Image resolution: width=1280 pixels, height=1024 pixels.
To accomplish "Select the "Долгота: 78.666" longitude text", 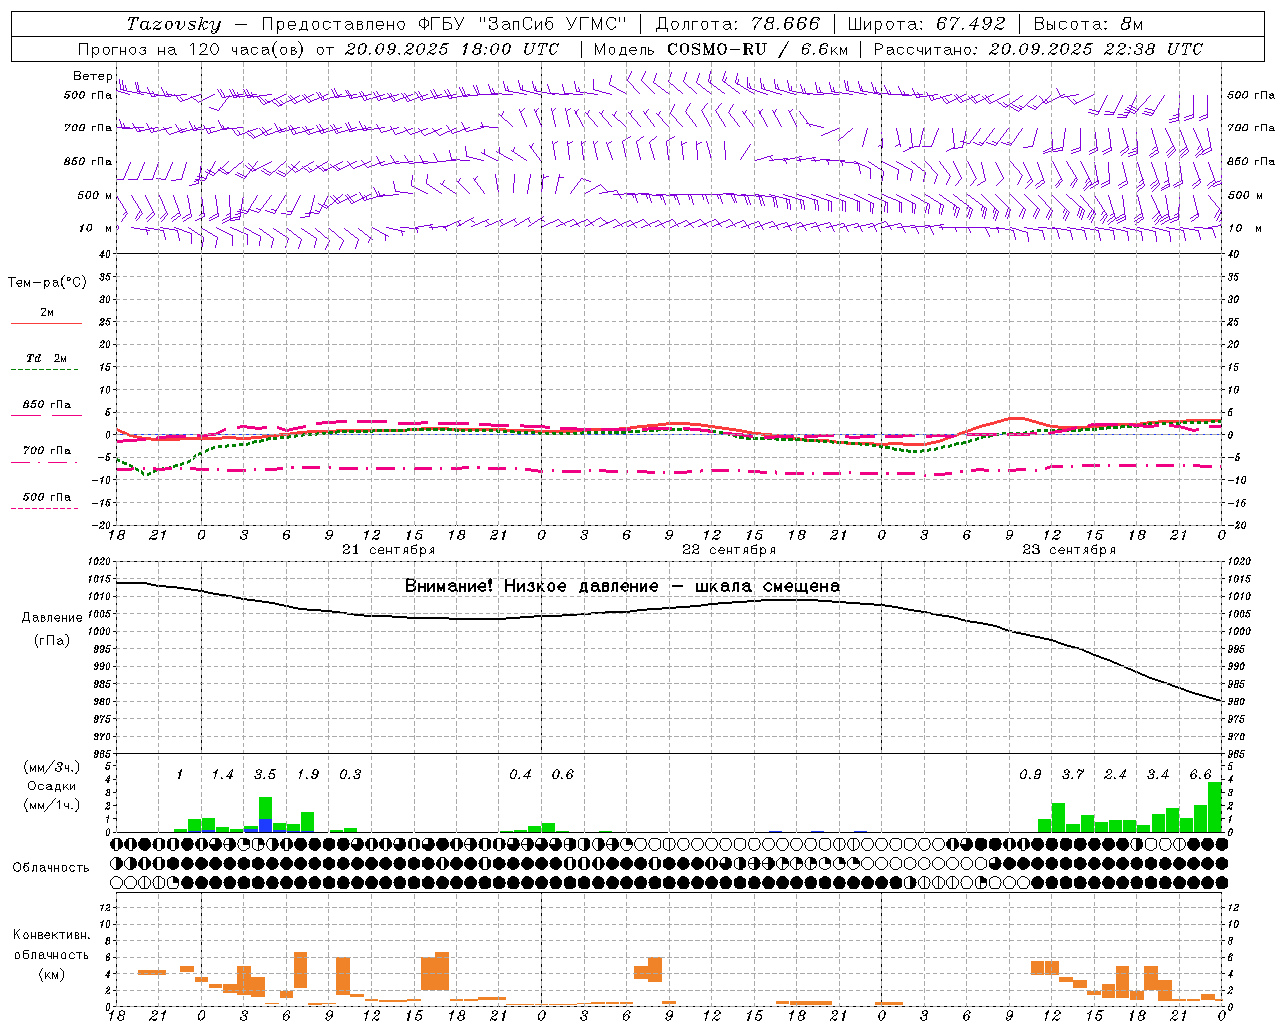I will 737,24.
